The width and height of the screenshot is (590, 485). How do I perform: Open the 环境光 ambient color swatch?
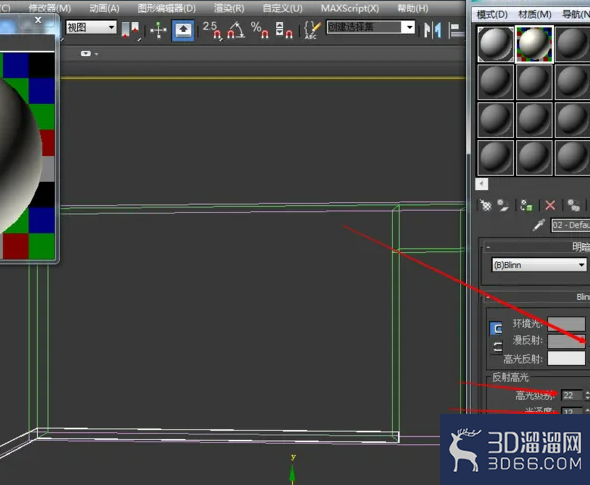[x=566, y=324]
